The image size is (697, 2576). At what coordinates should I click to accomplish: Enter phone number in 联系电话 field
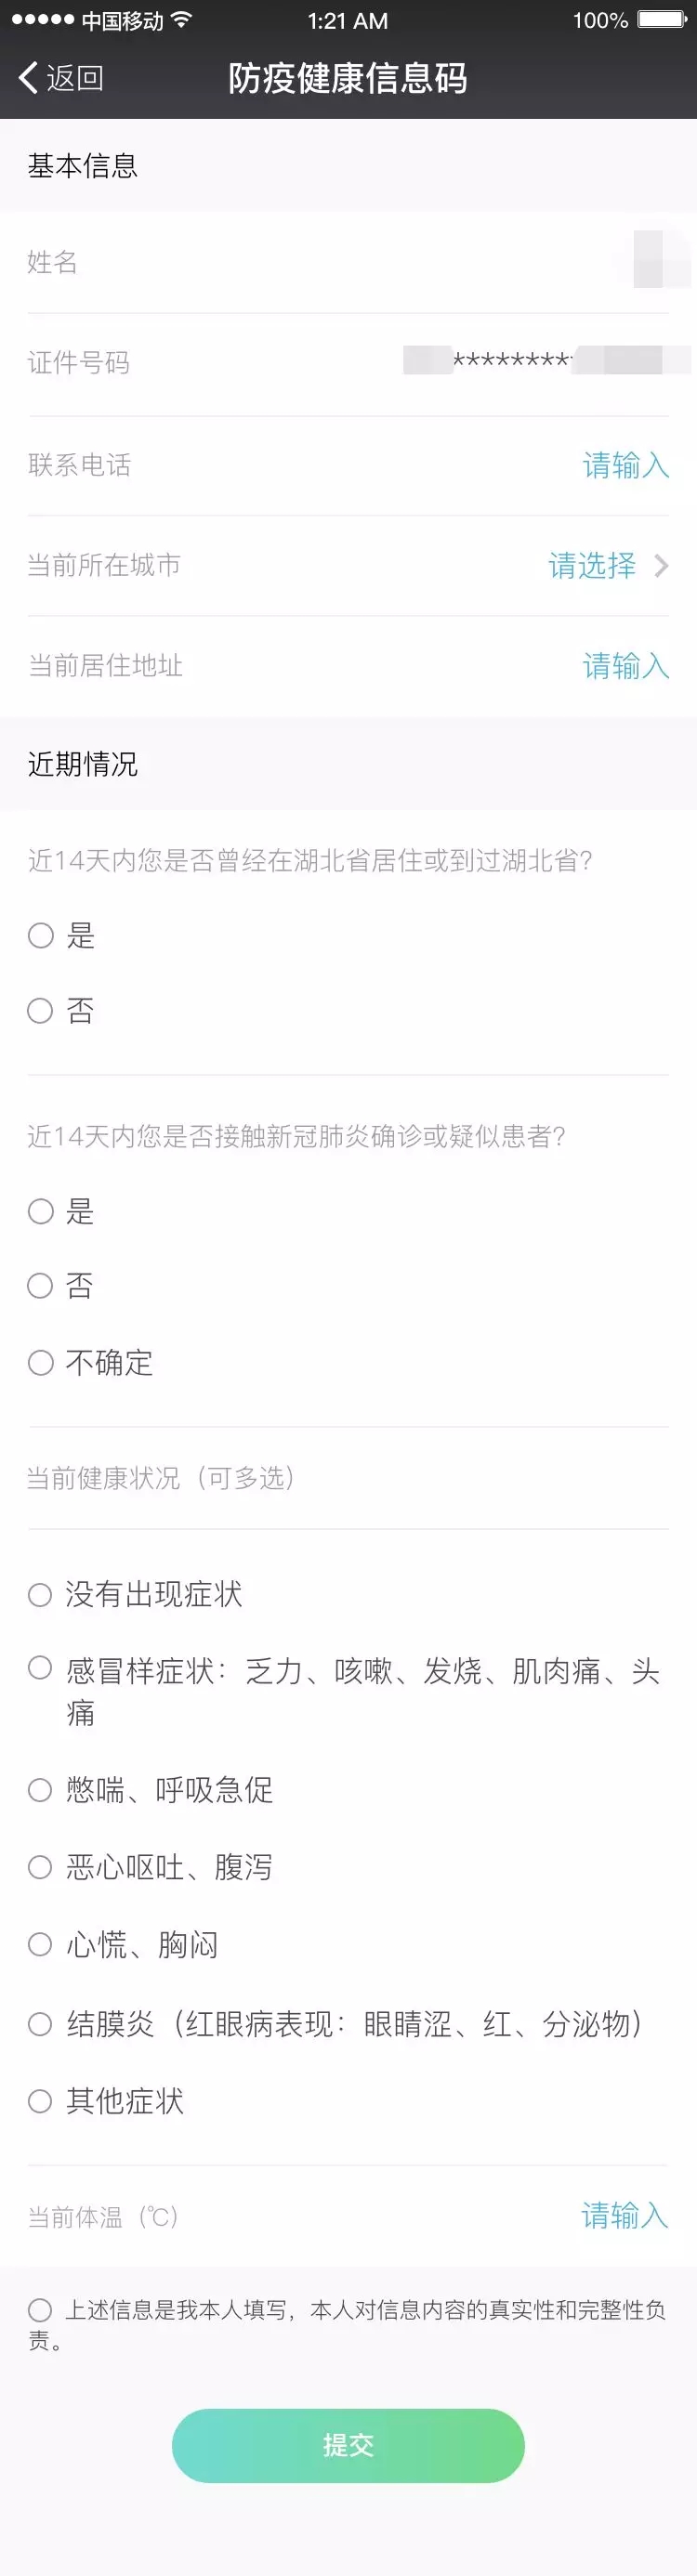625,465
